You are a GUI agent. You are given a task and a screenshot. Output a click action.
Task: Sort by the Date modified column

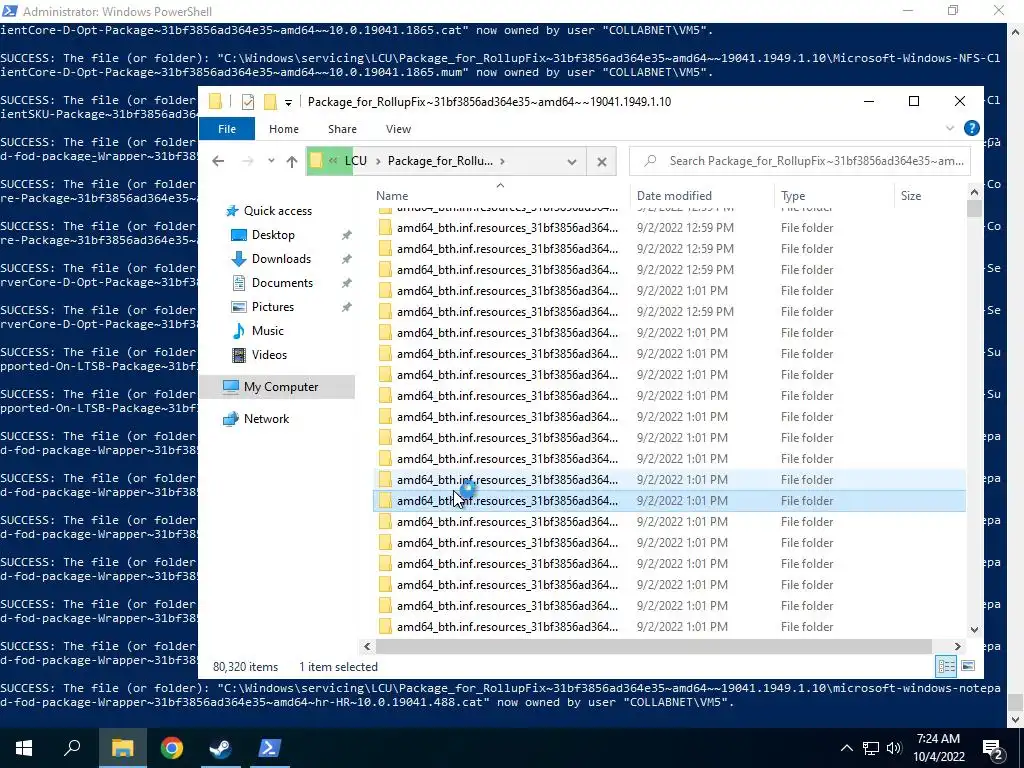674,195
